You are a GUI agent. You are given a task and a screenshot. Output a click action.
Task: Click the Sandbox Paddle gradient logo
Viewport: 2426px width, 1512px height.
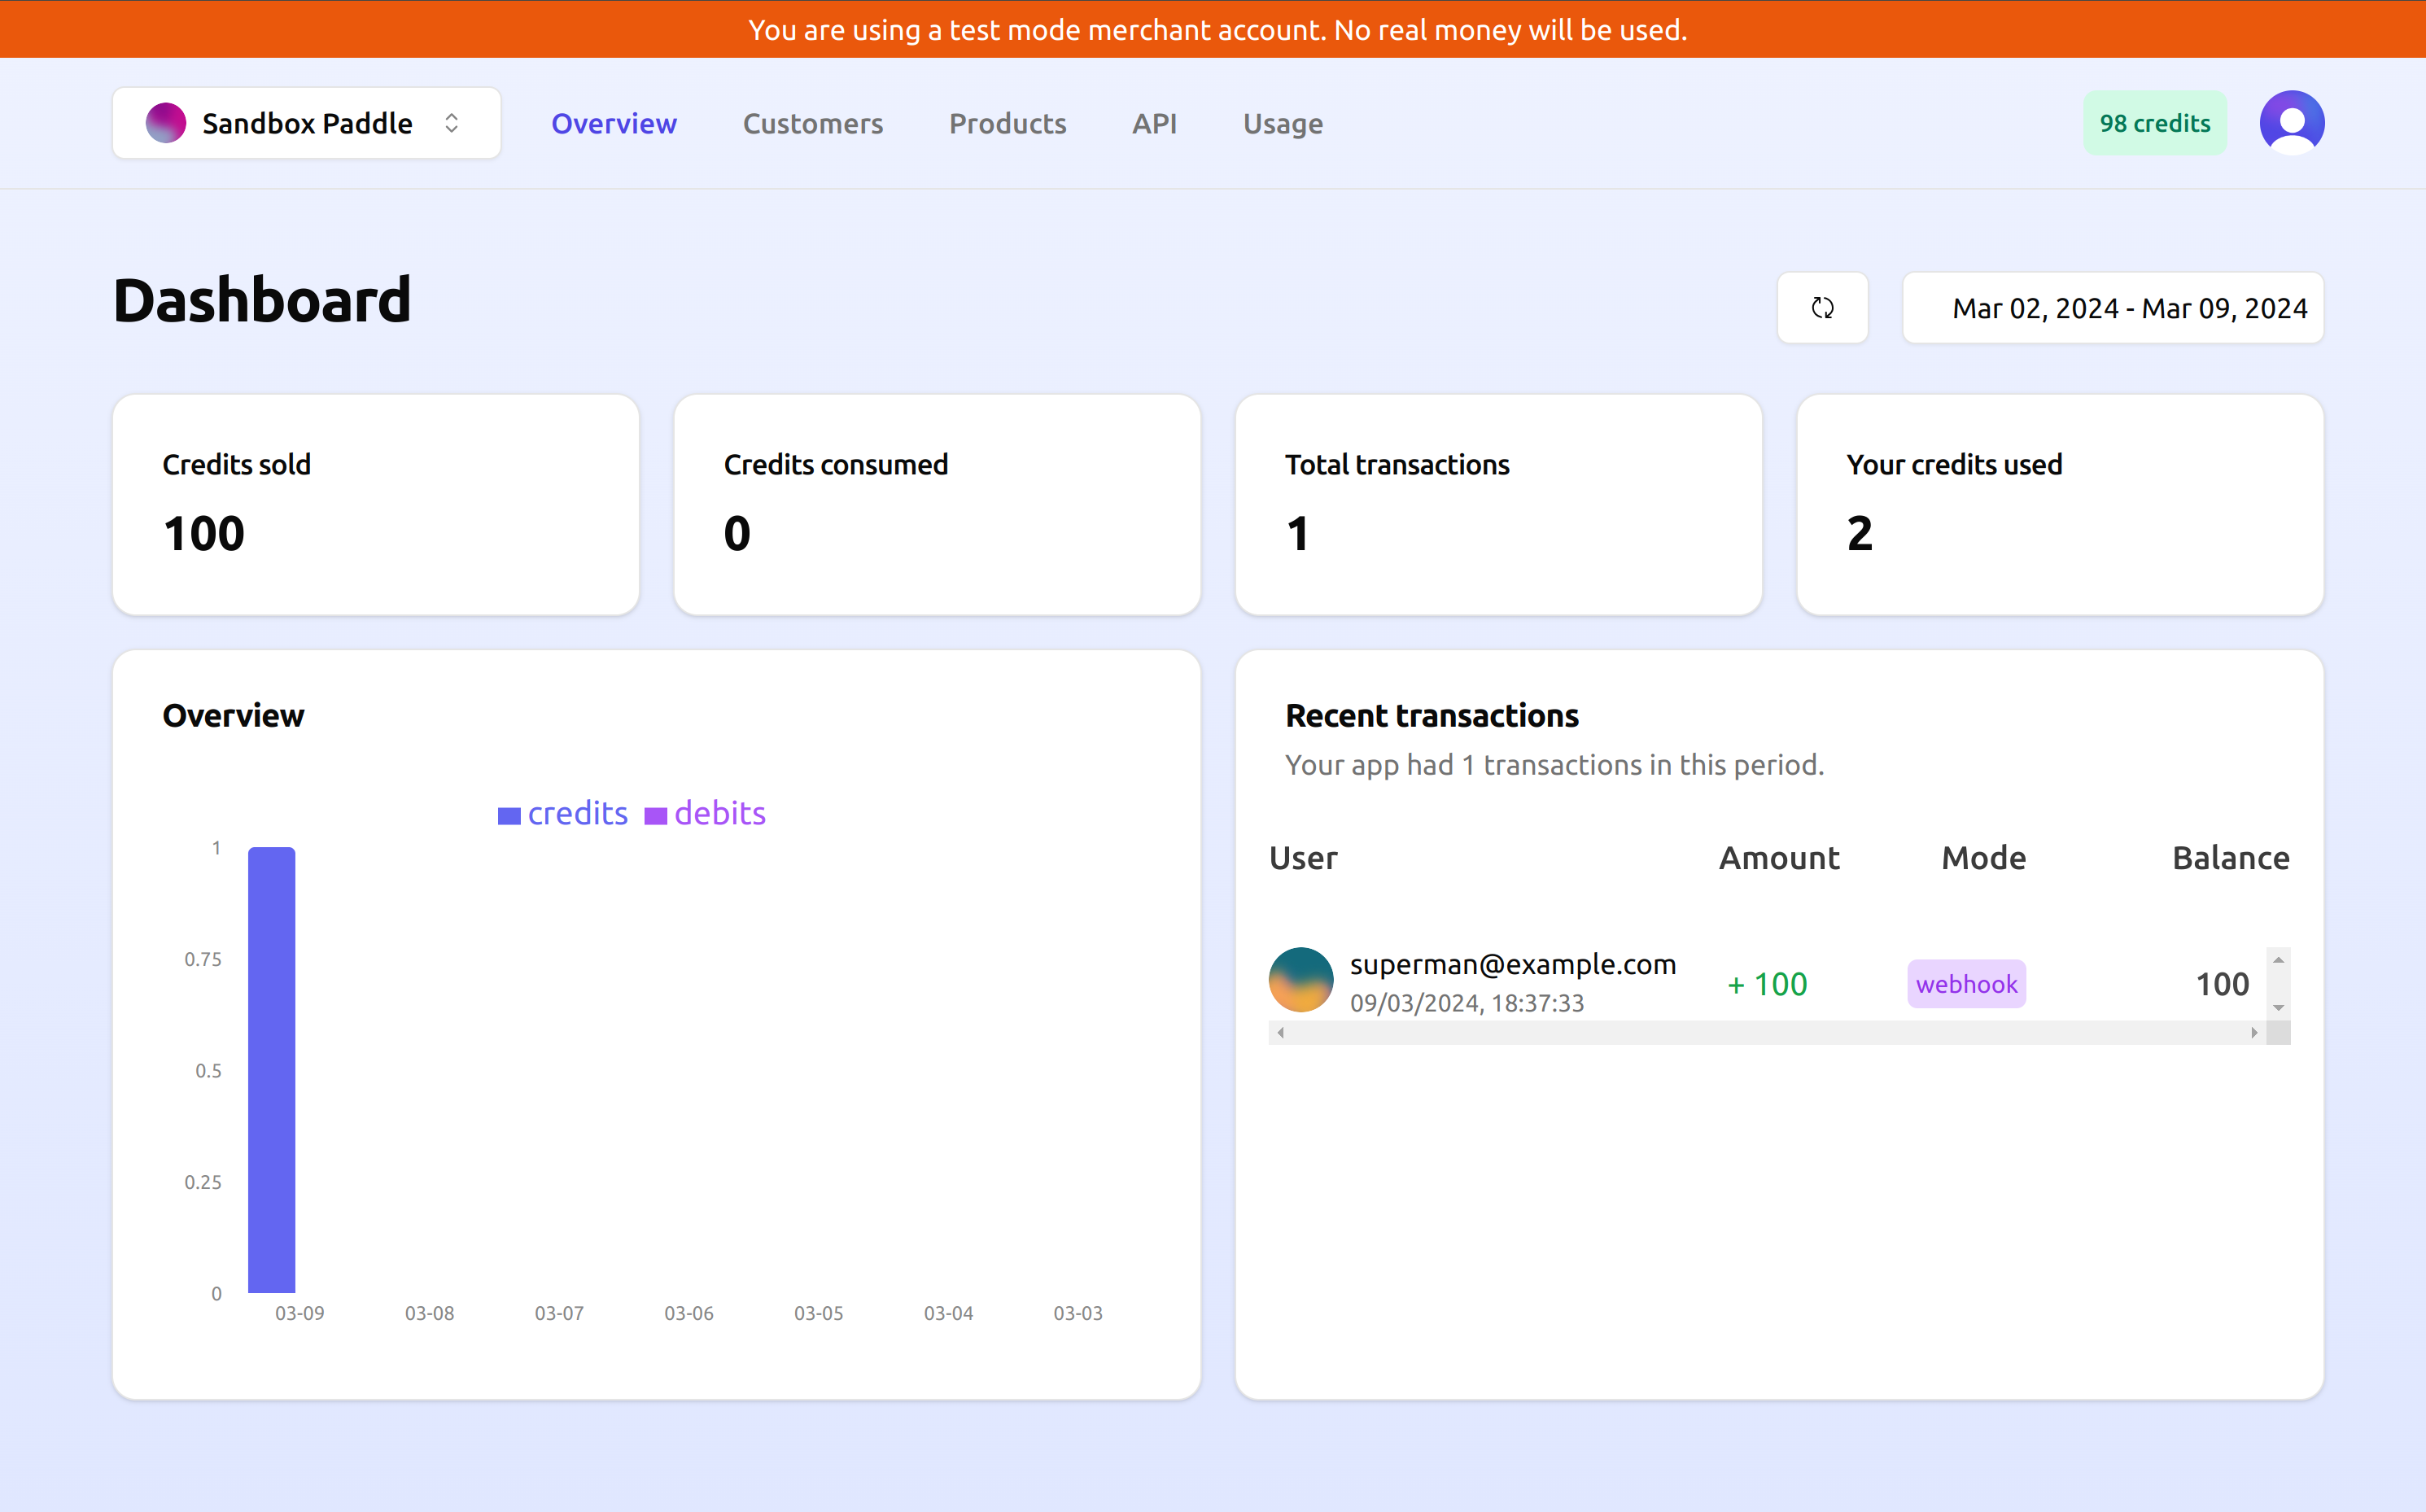[166, 123]
